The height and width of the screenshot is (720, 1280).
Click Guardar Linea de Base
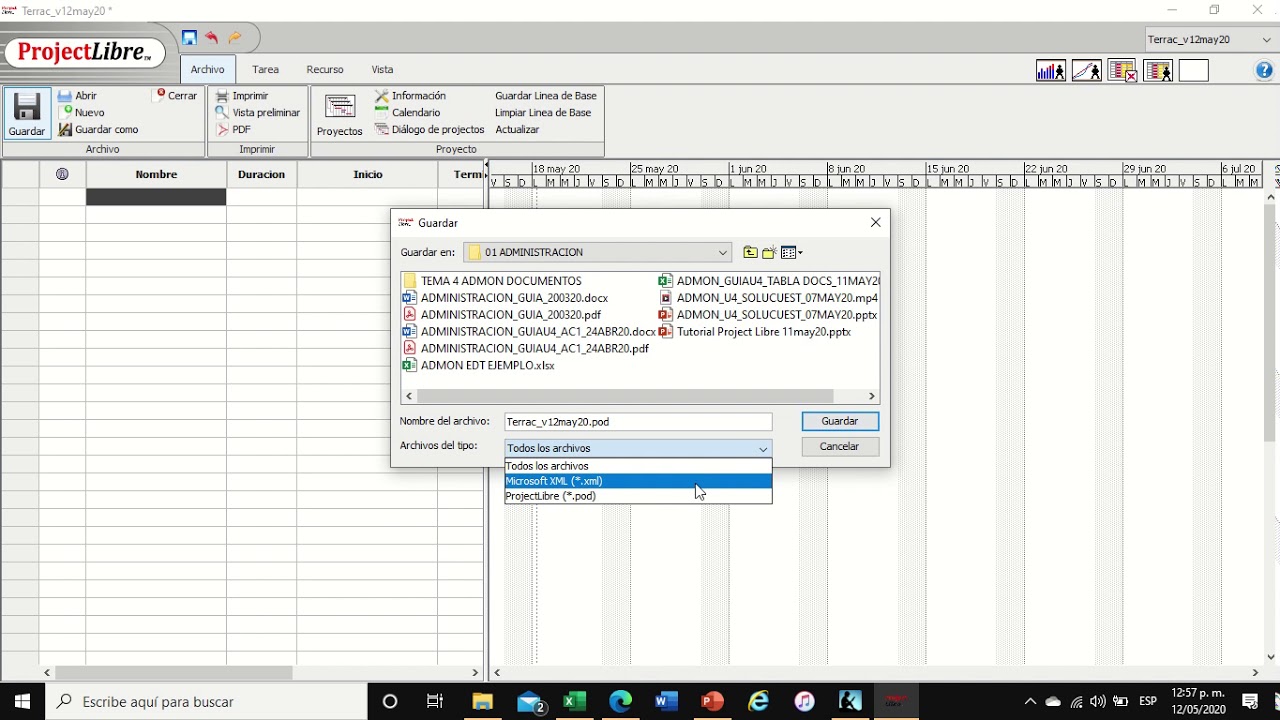coord(546,96)
